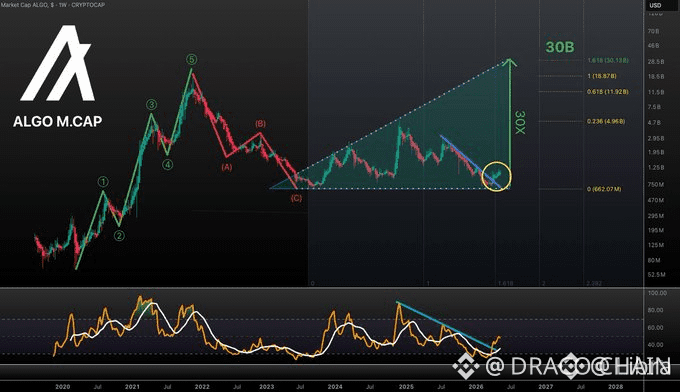This screenshot has height=392, width=680.
Task: Click the Market Cap ALGO chart title
Action: point(53,5)
